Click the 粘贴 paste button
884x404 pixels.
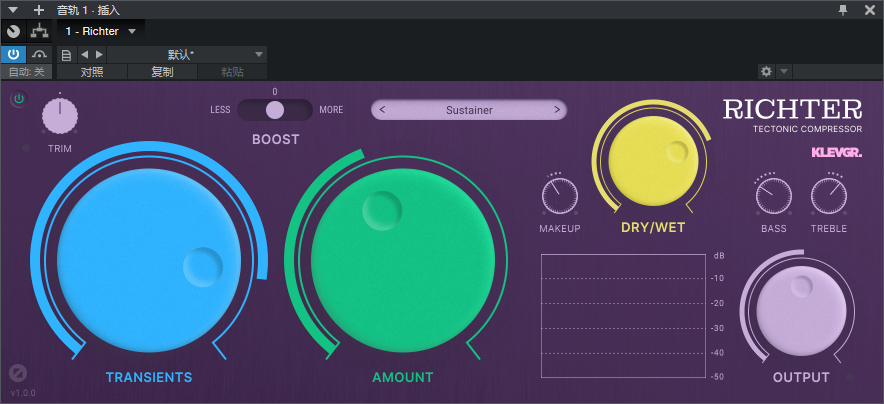pos(232,72)
